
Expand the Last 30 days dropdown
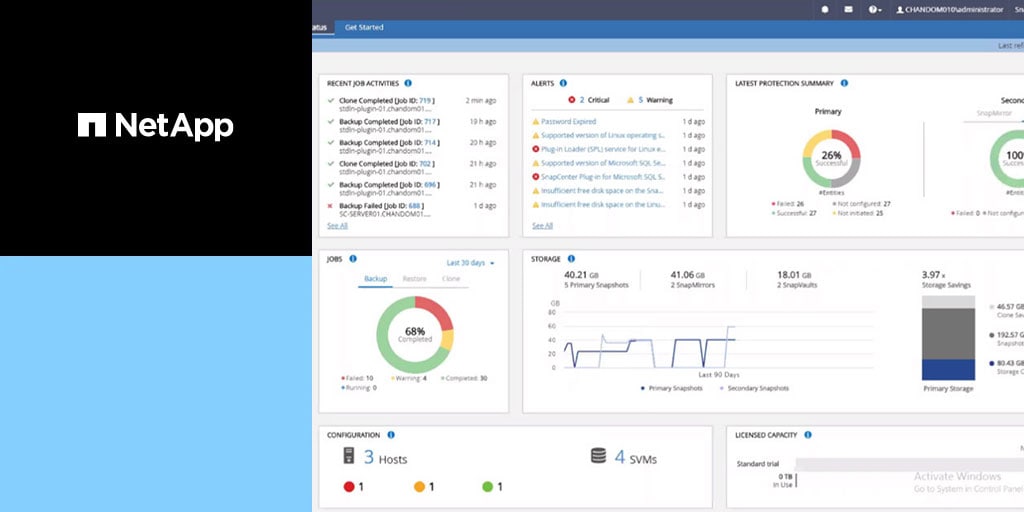[x=470, y=263]
